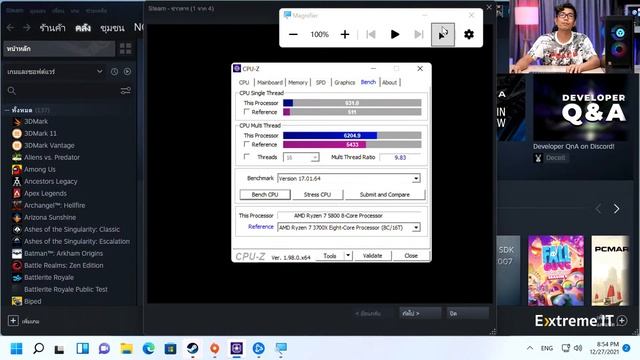Click Multi Thread Reference score bar
The height and width of the screenshot is (360, 640).
352,144
